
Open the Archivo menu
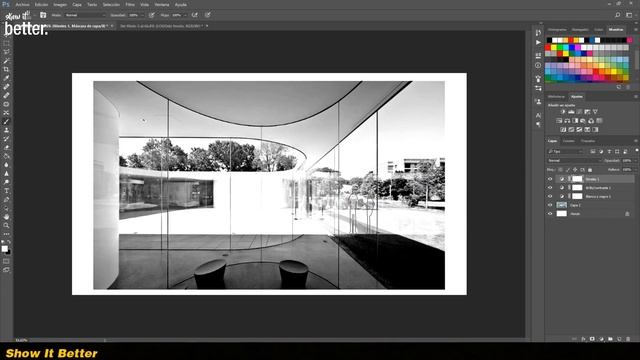click(x=22, y=4)
